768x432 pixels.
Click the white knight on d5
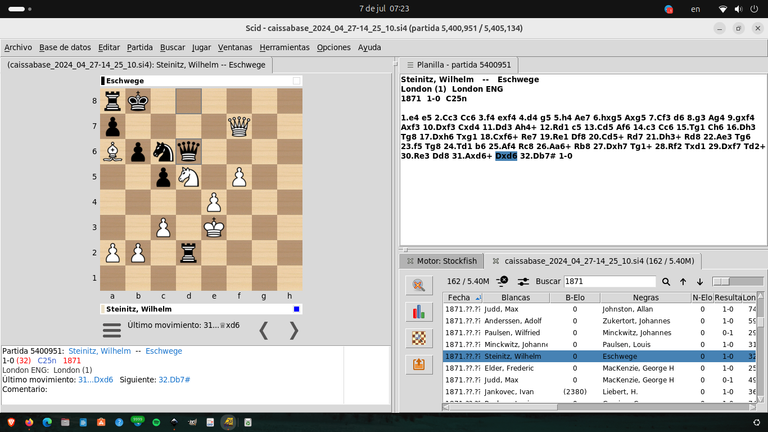tap(189, 177)
